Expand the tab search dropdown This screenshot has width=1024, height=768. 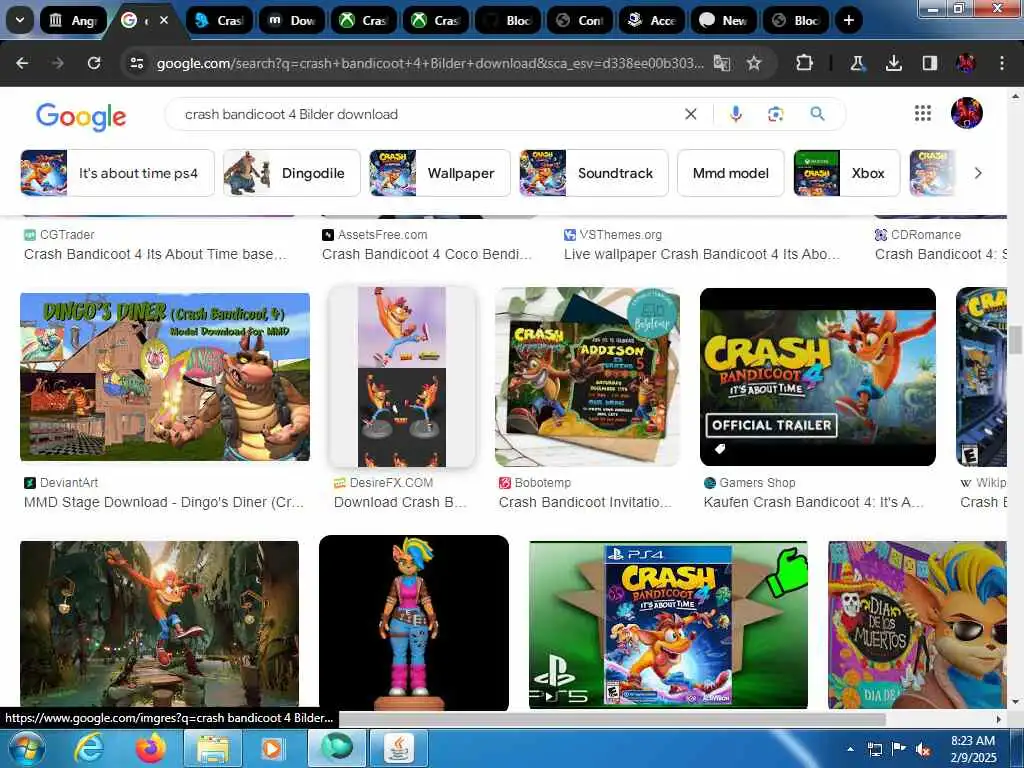click(20, 20)
